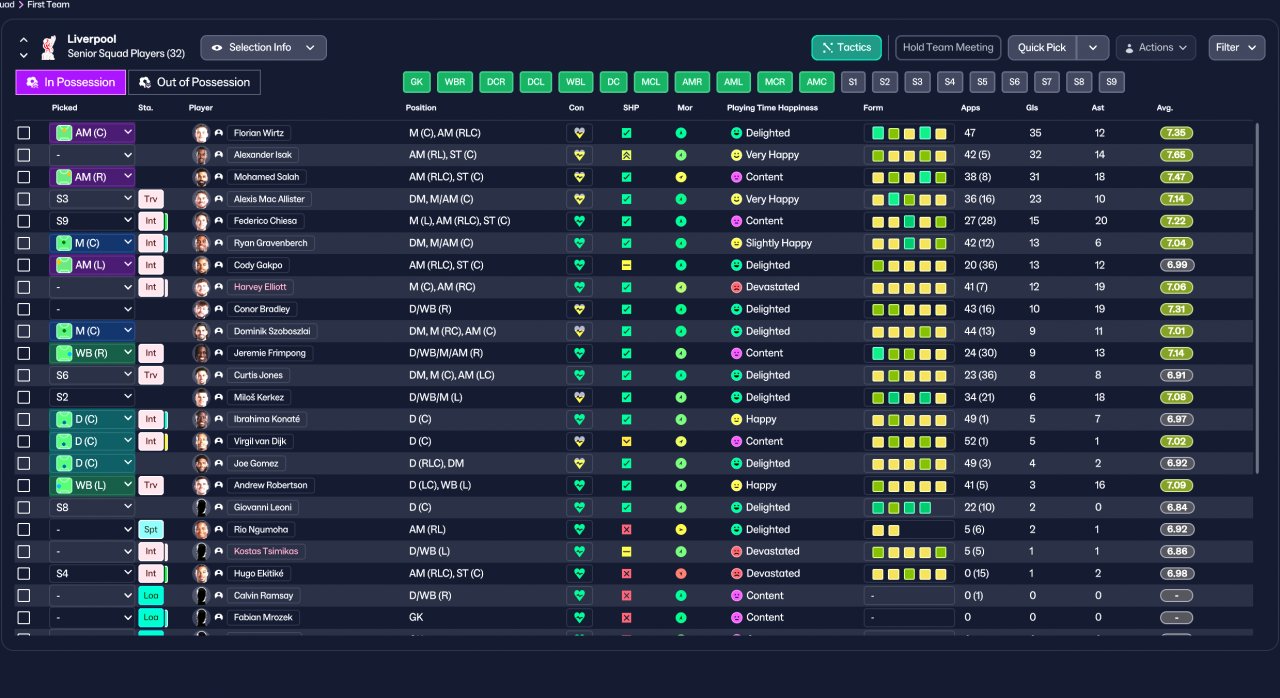Select Hugo Ekitiké's row checkbox
The width and height of the screenshot is (1280, 698).
coord(24,573)
